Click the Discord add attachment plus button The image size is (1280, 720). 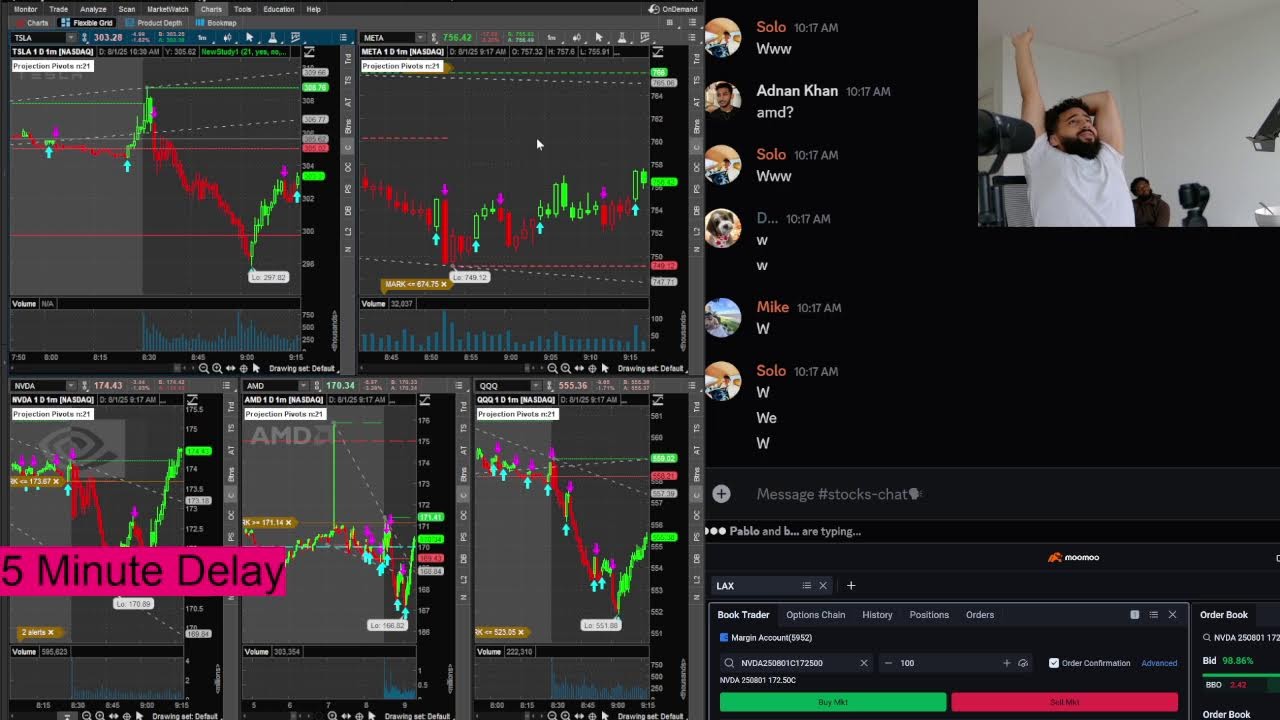[x=721, y=494]
